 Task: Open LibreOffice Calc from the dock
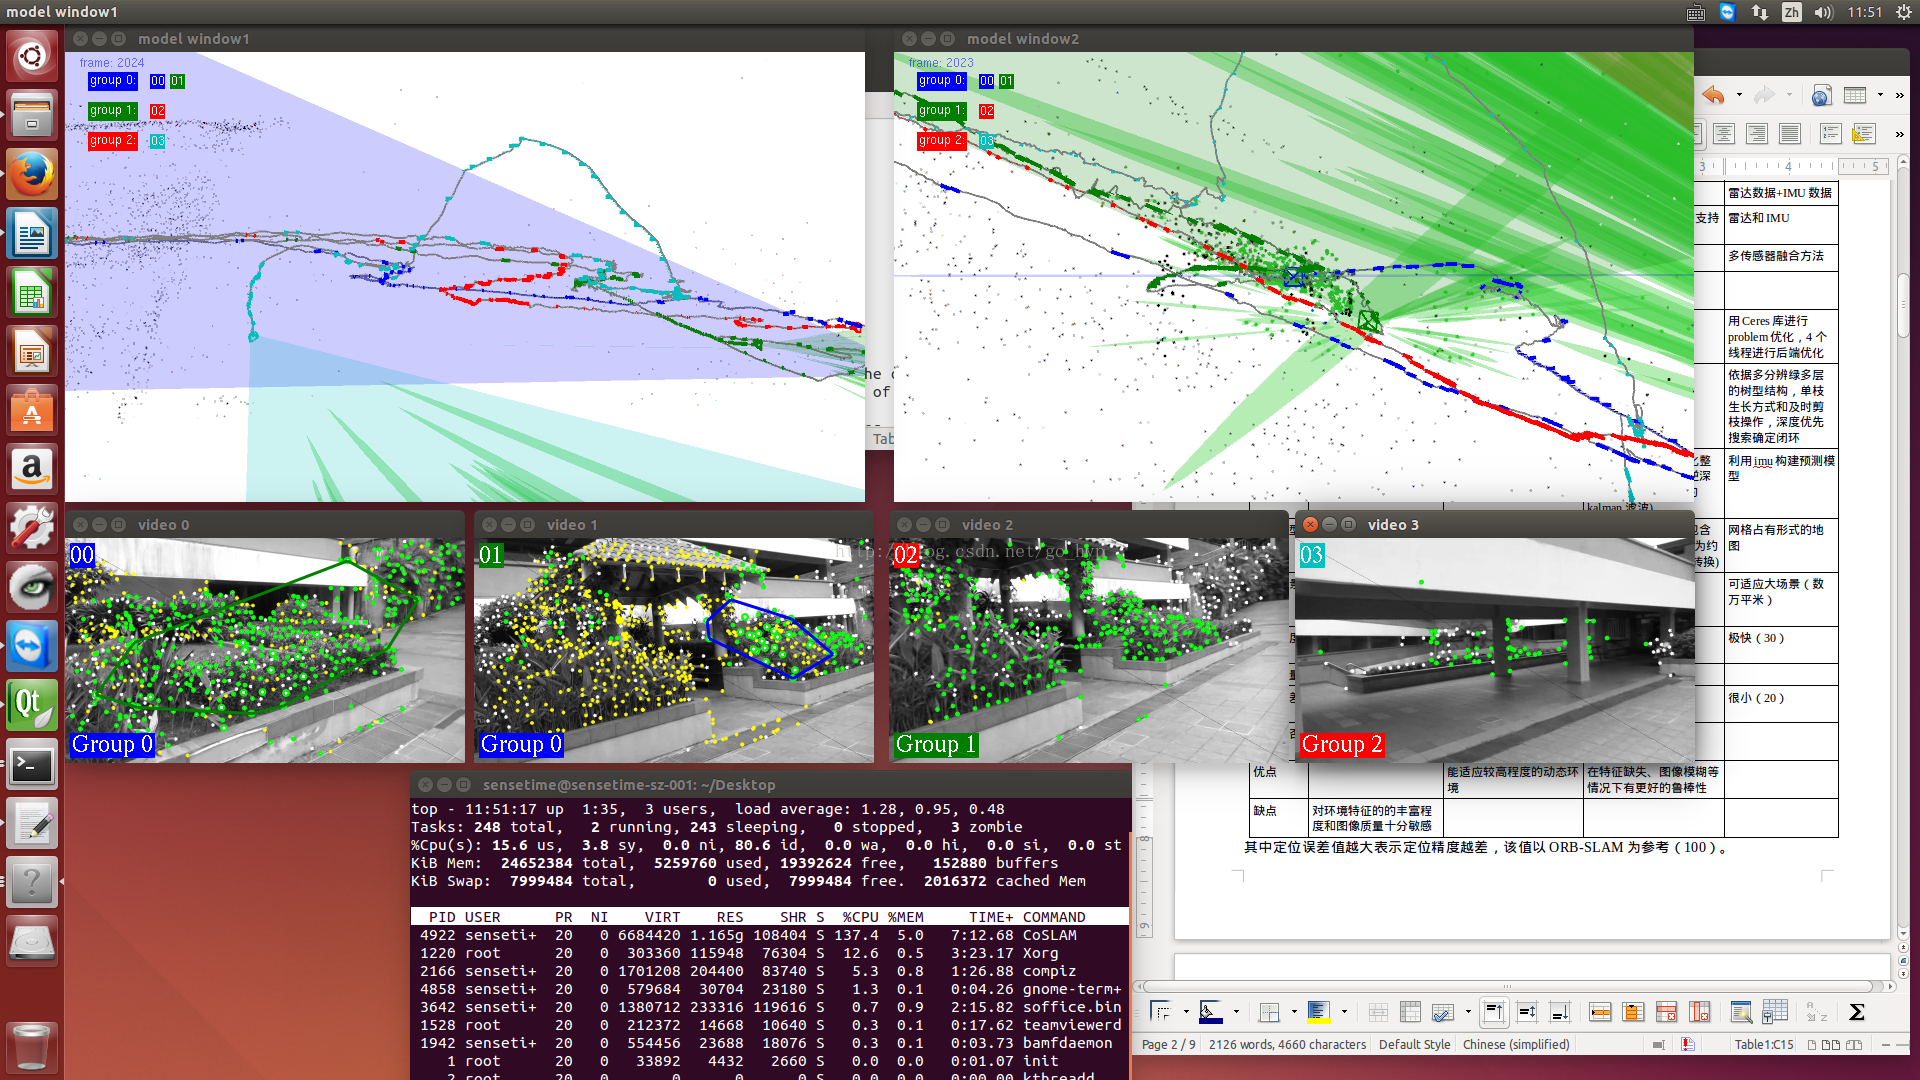(32, 294)
